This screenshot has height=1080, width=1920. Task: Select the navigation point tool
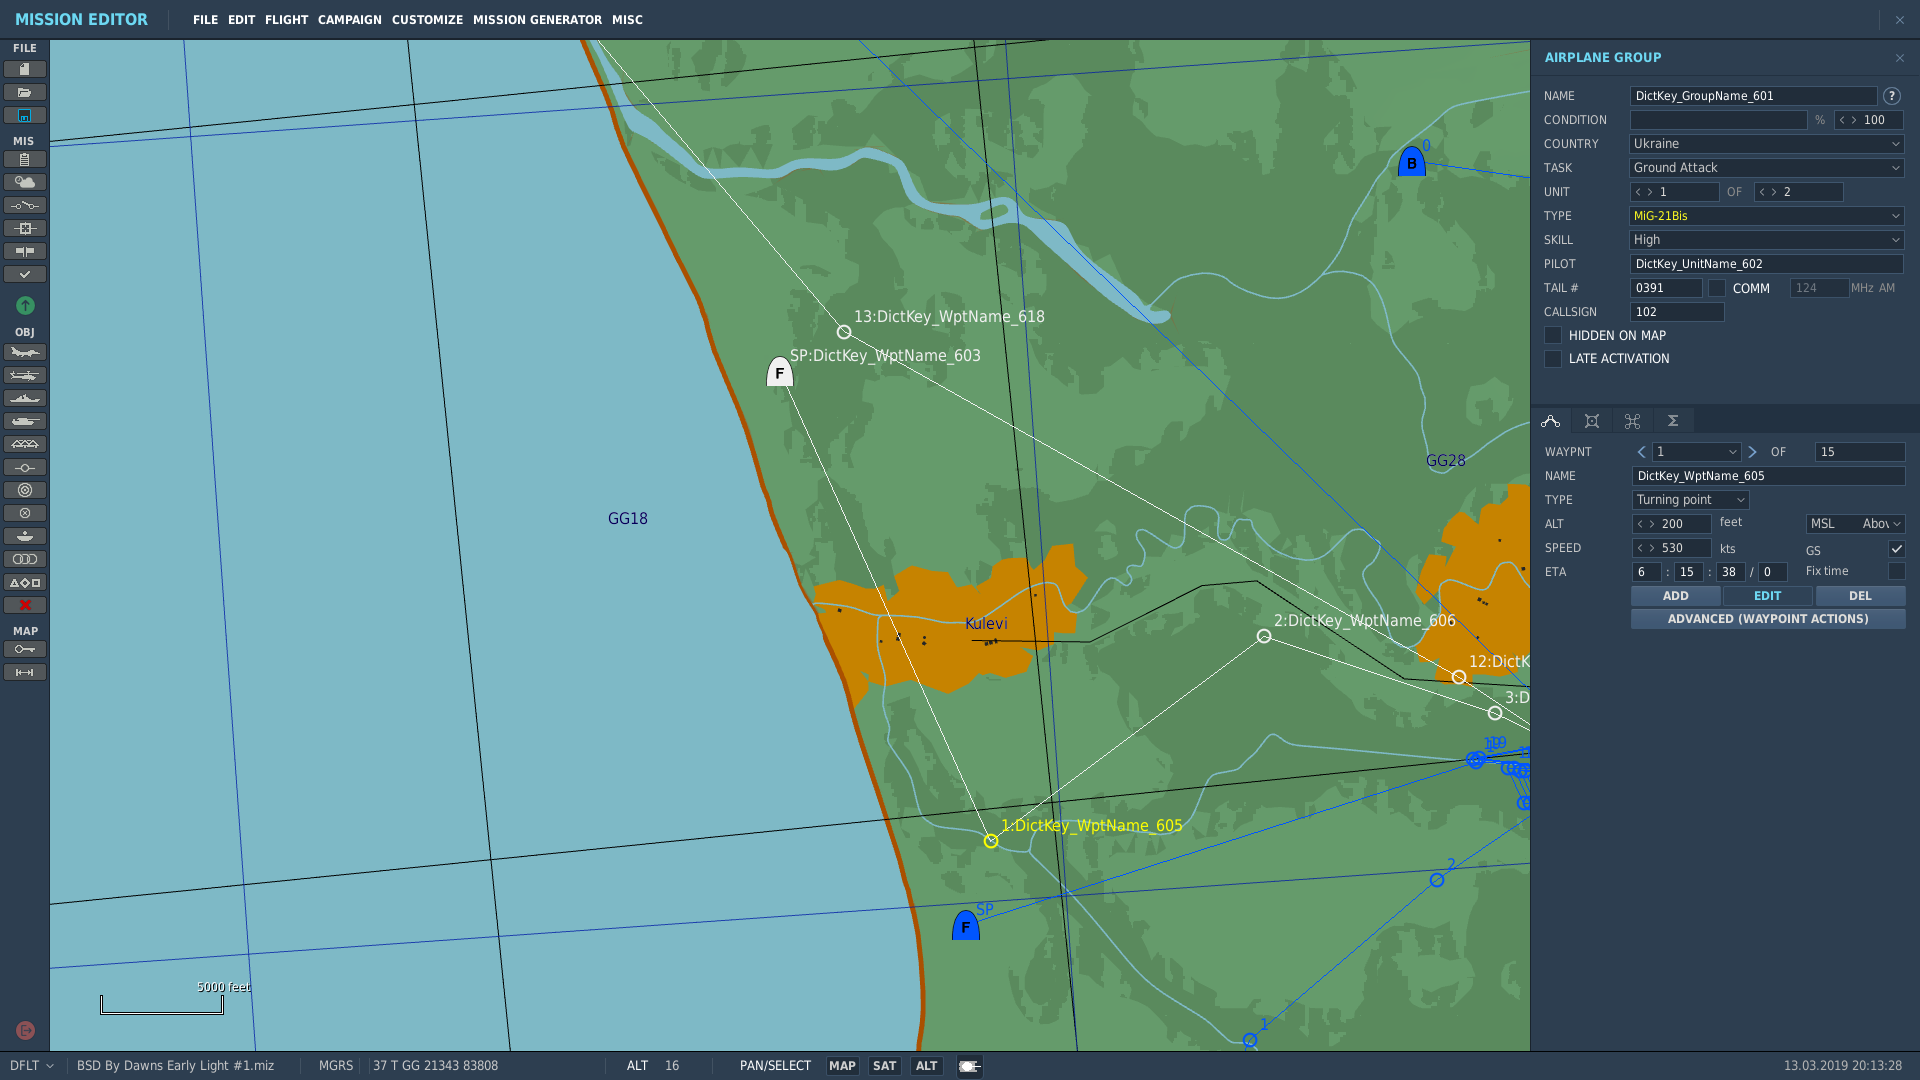(x=25, y=467)
